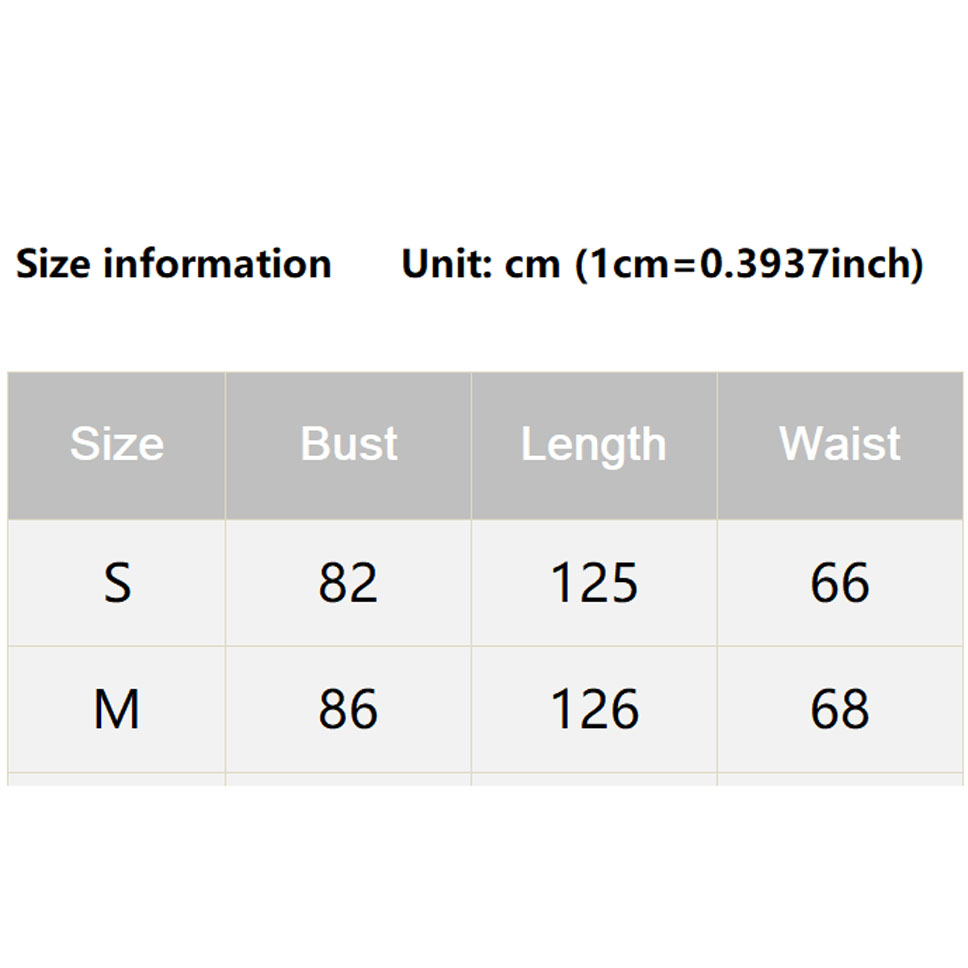Click the bust value 86 cell
The image size is (968, 968).
coord(348,709)
